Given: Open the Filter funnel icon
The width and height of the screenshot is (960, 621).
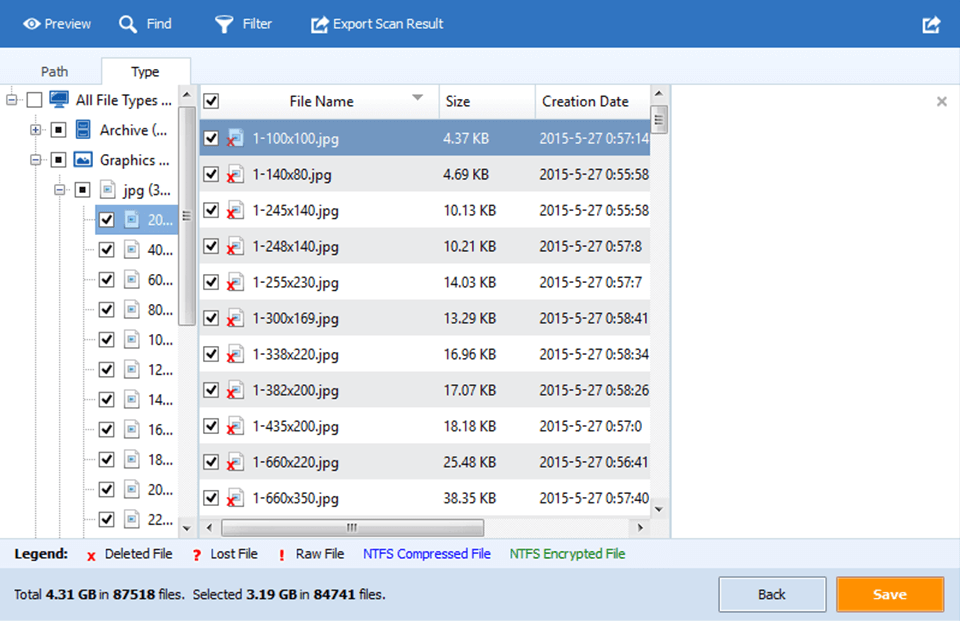Looking at the screenshot, I should 222,23.
